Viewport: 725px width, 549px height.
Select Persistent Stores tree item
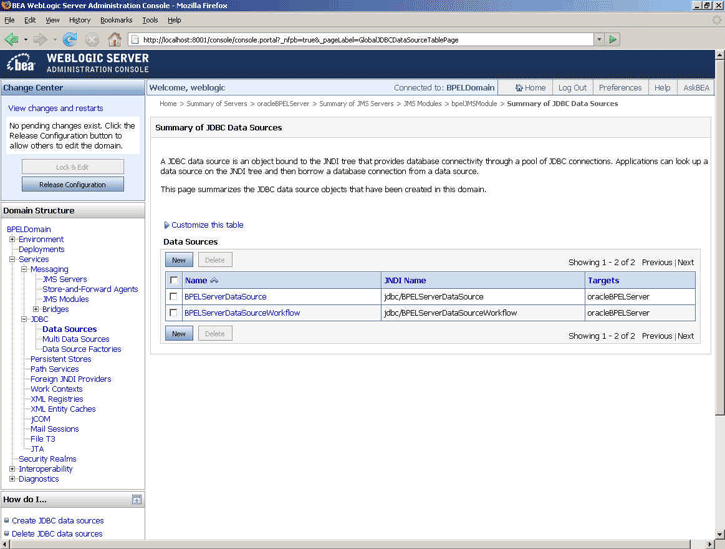pos(61,359)
